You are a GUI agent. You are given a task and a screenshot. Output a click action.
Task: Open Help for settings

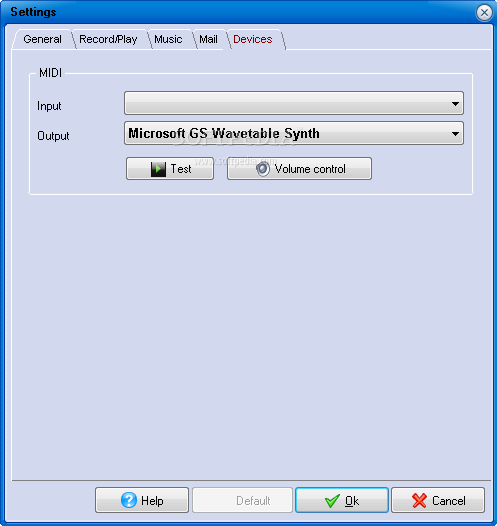[x=142, y=500]
